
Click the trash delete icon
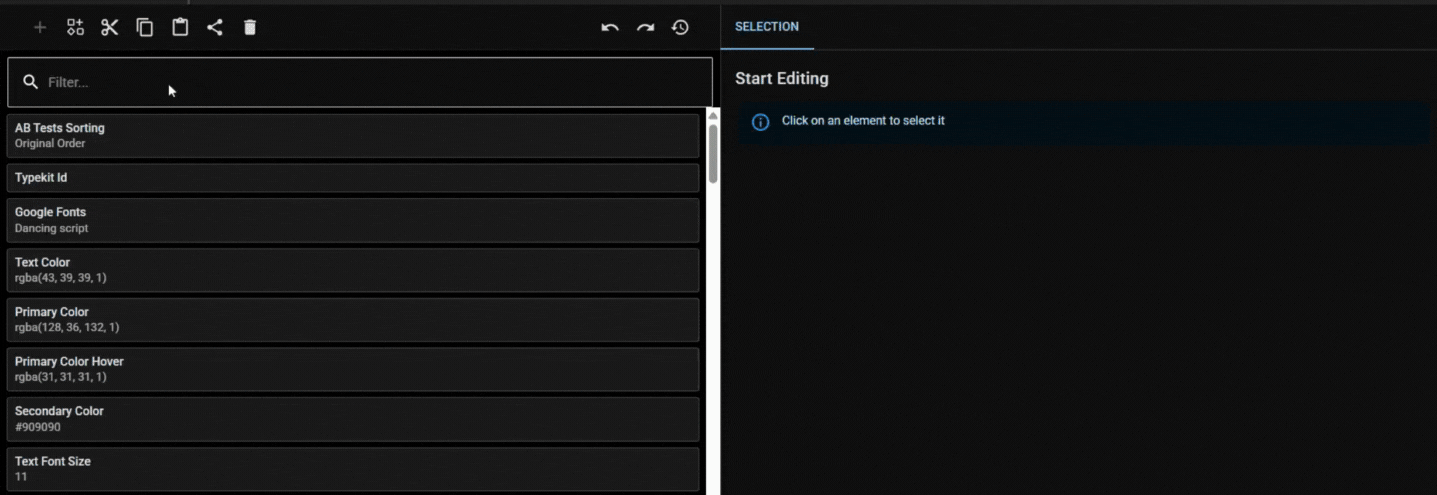[250, 27]
